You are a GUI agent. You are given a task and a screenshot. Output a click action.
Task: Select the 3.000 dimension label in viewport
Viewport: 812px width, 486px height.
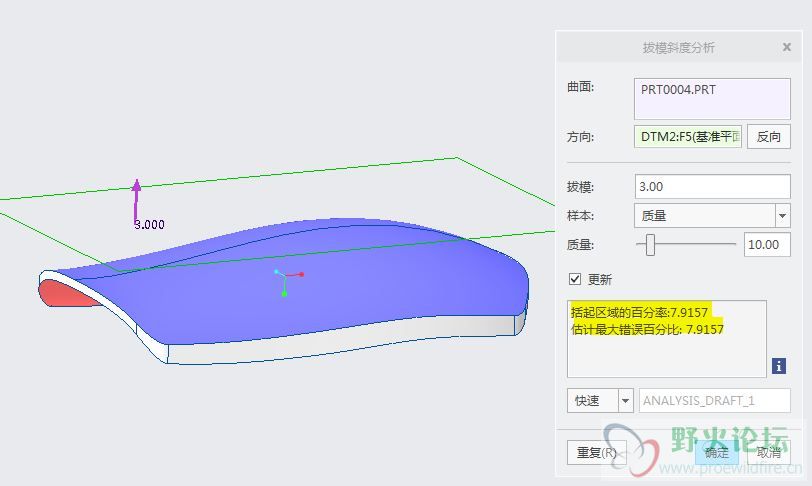tap(150, 224)
